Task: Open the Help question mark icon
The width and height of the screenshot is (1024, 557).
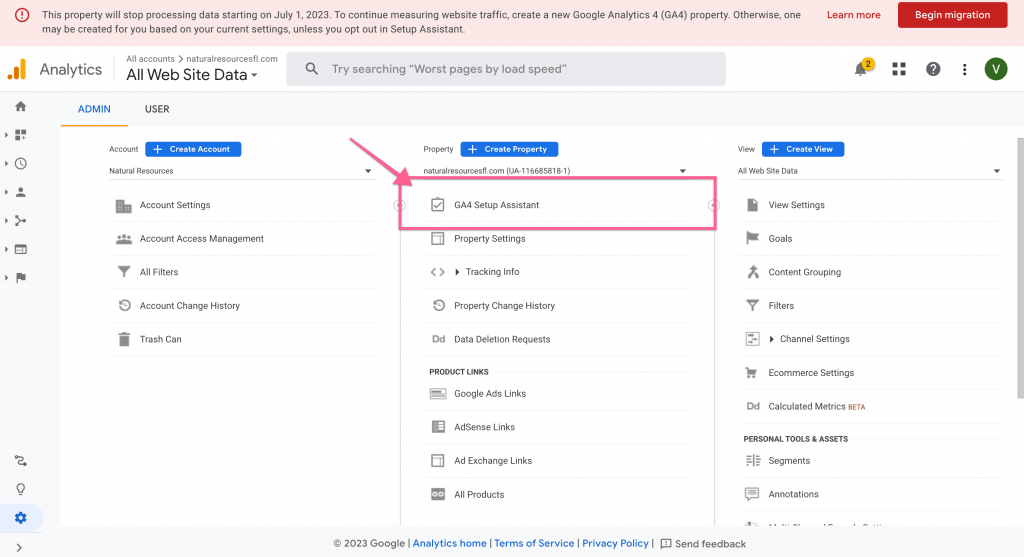Action: 933,69
